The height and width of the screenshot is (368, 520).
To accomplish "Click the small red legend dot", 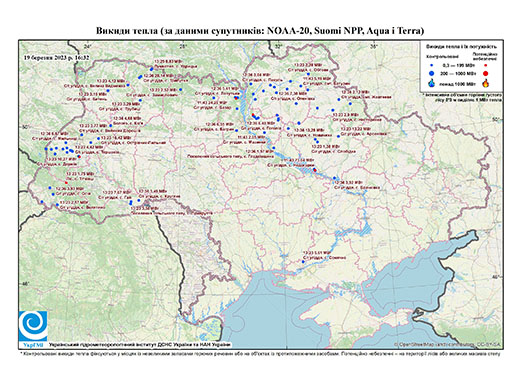I will (486, 66).
